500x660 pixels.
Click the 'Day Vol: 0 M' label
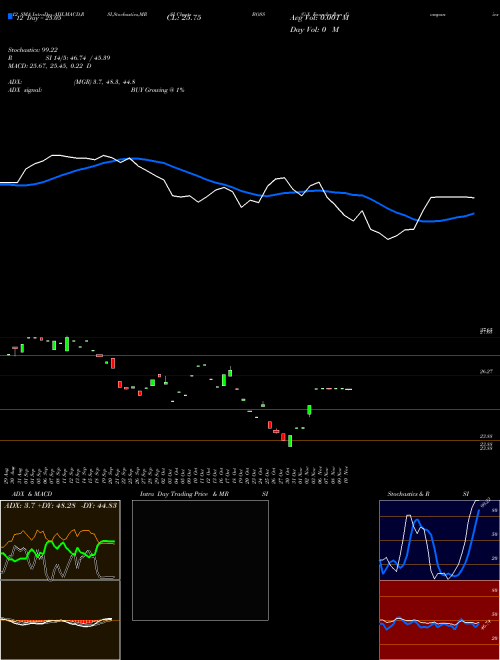tap(314, 30)
